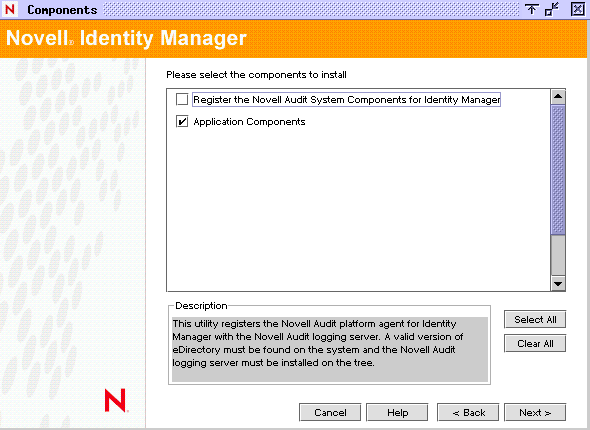
Task: Proceed with the Next button
Action: coord(535,413)
